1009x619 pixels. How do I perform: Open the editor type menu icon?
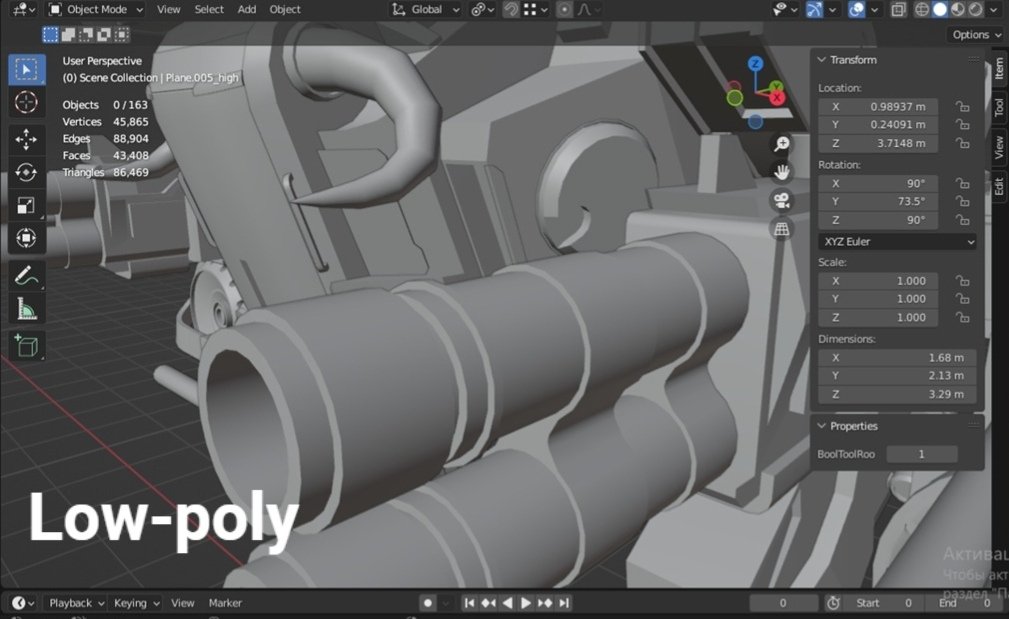point(24,10)
